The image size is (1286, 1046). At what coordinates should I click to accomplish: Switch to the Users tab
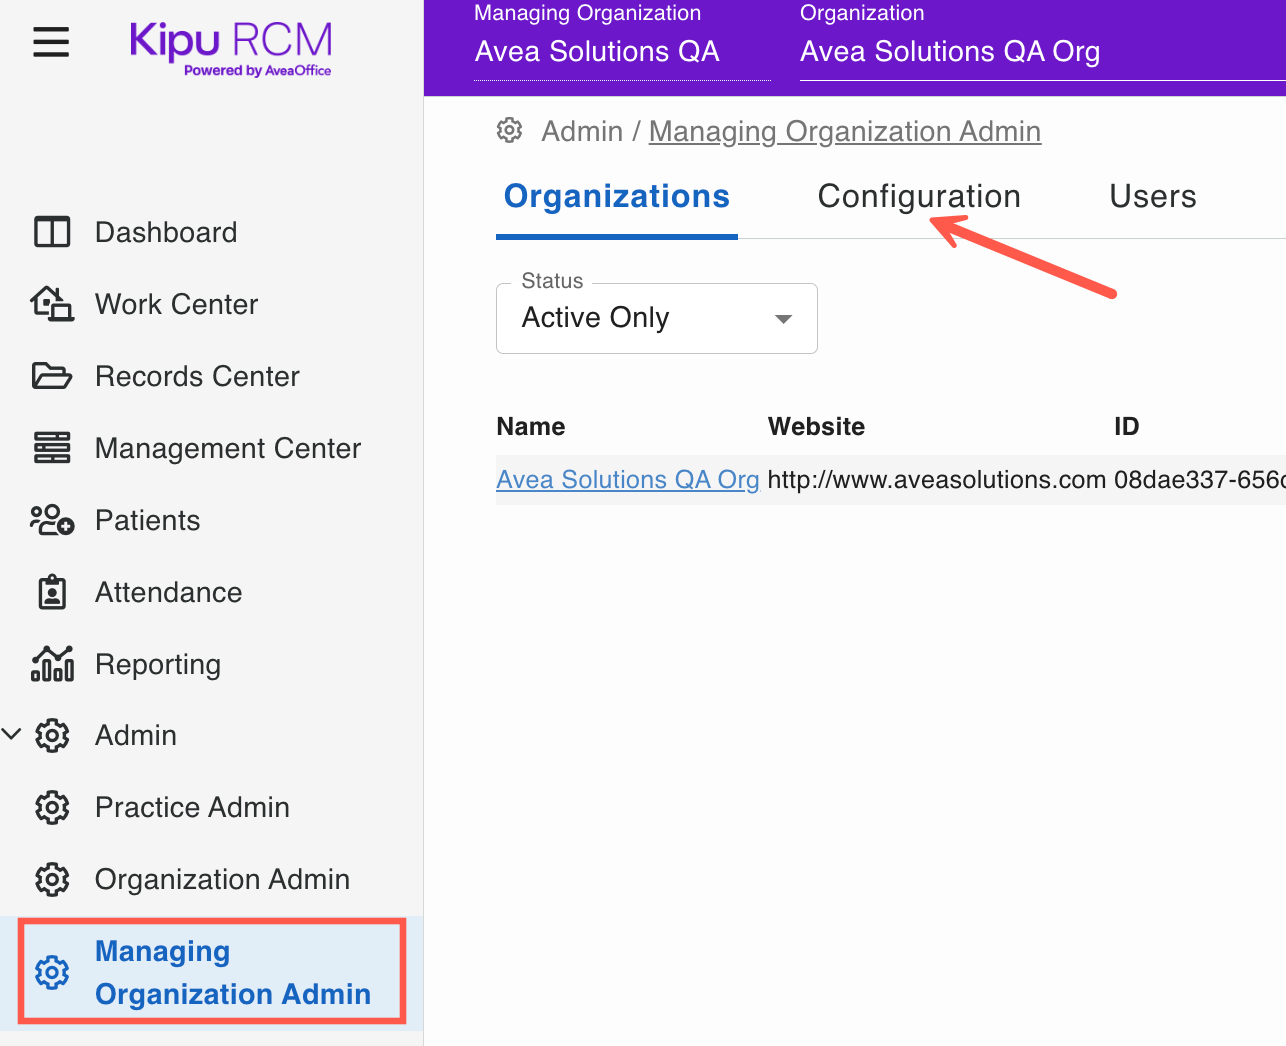[x=1152, y=197]
